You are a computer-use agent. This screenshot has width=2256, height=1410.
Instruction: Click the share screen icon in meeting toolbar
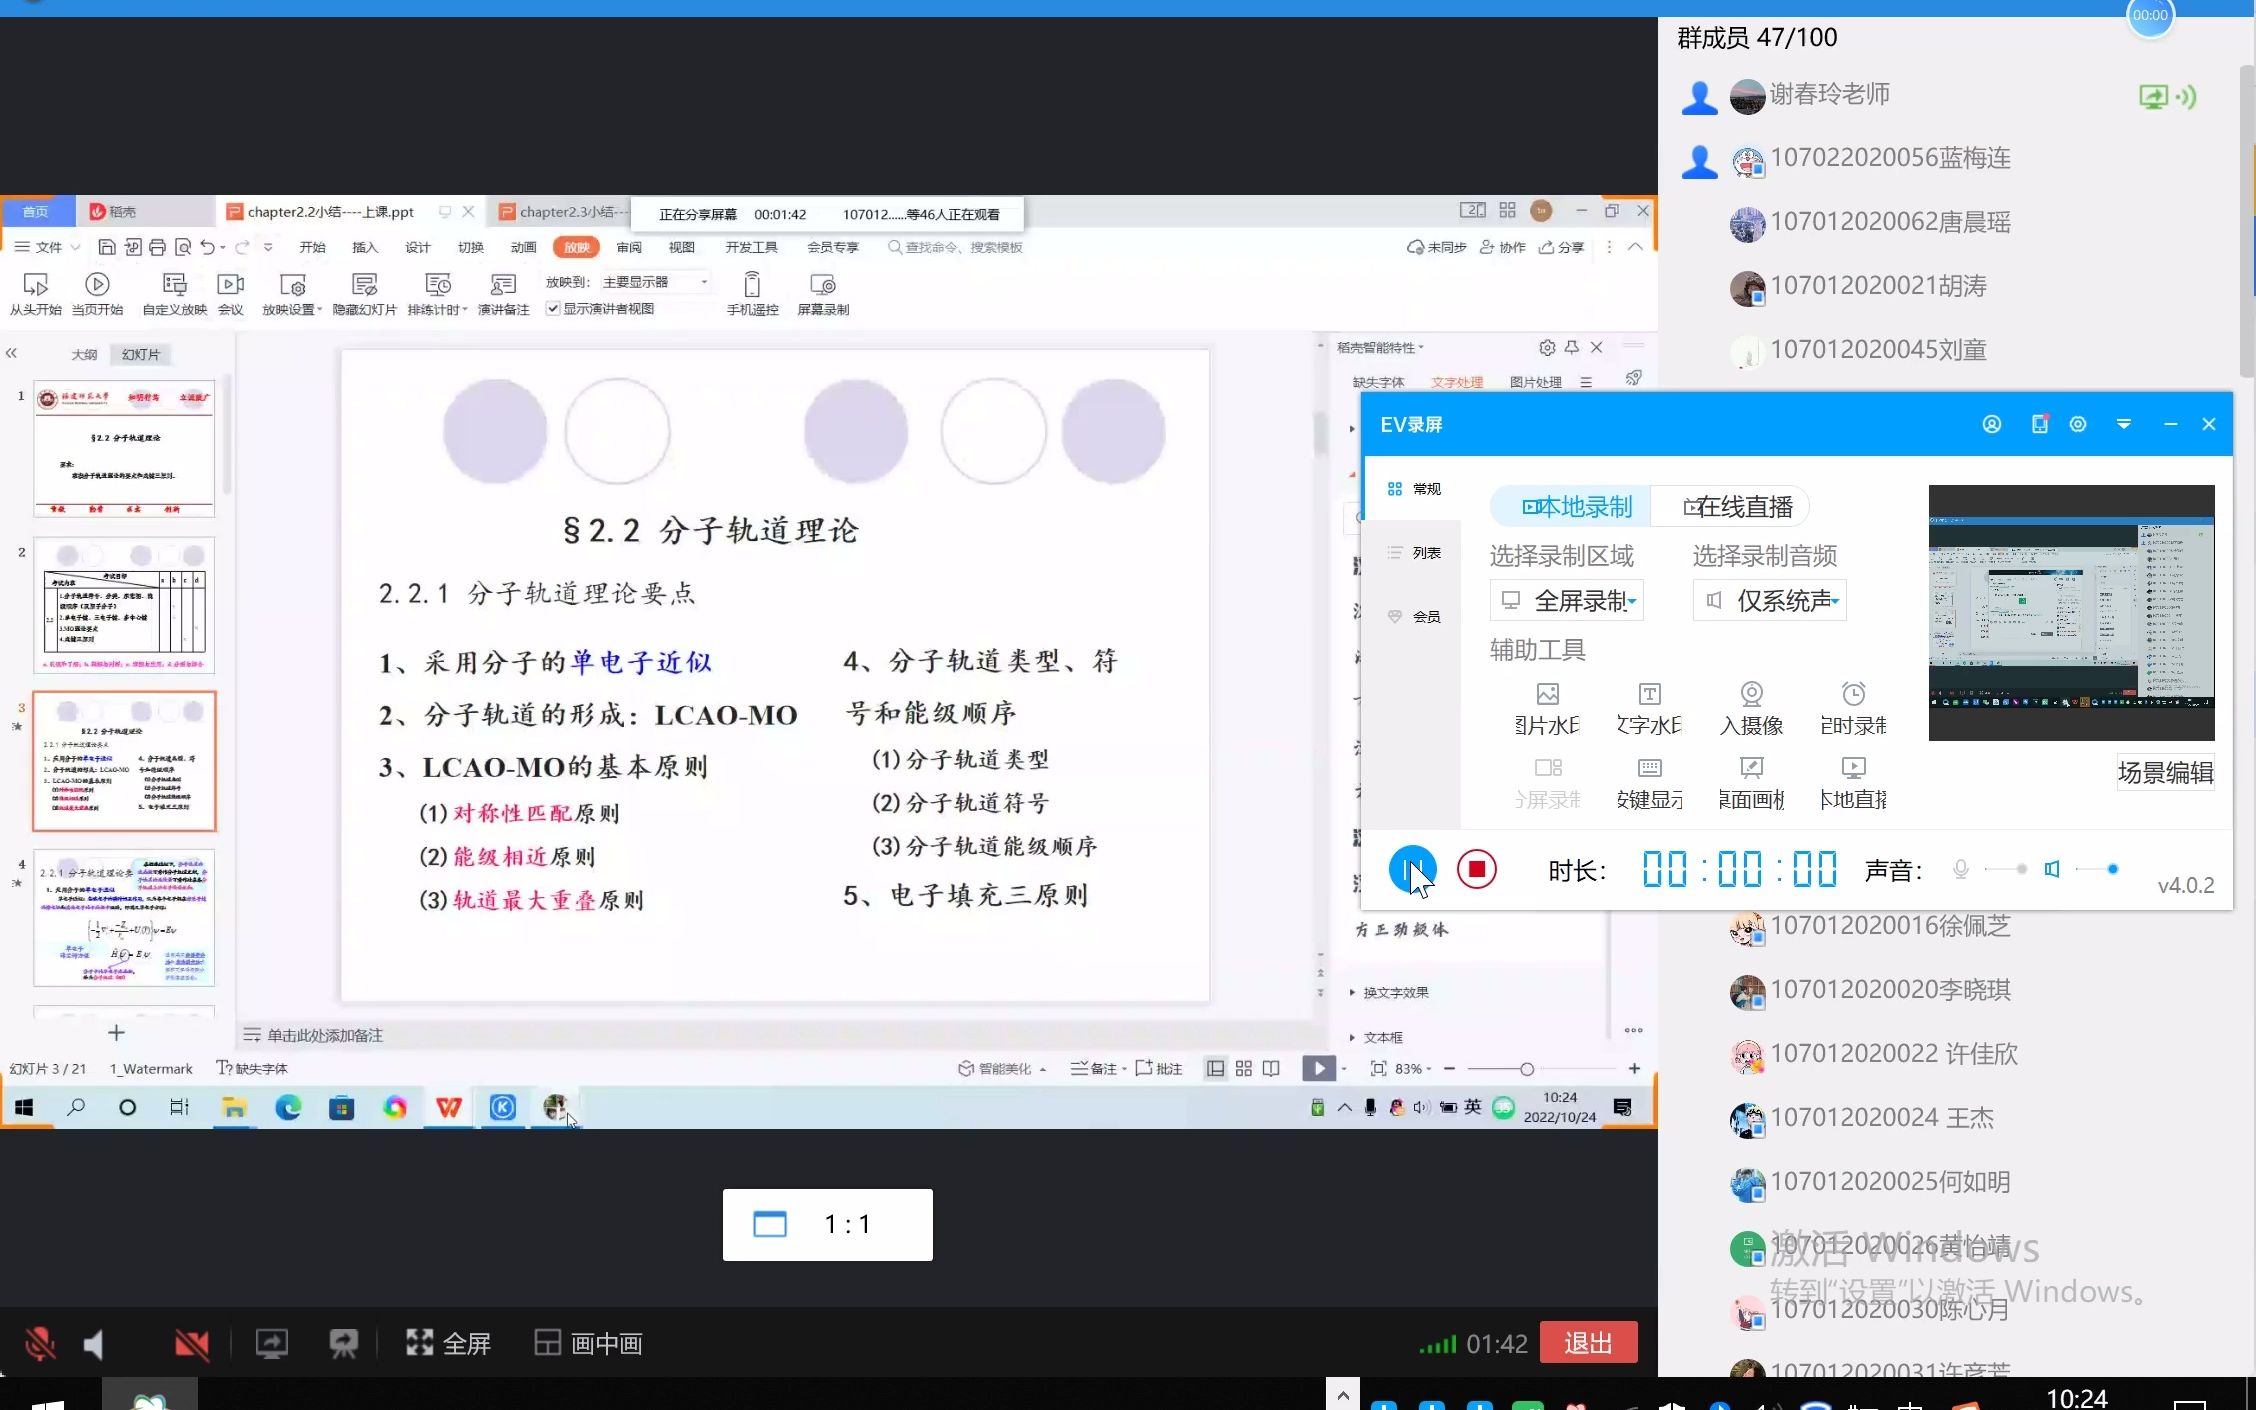(271, 1343)
